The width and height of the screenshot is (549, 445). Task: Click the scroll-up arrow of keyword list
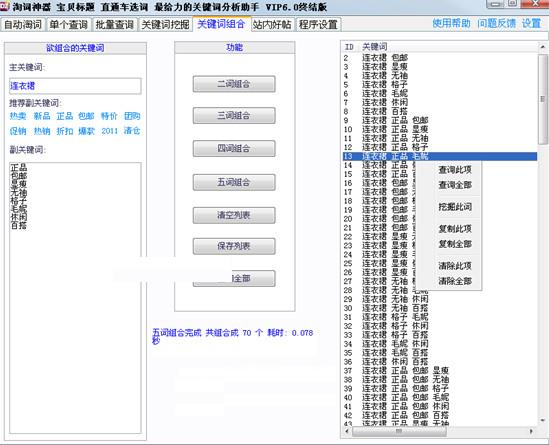tap(543, 47)
